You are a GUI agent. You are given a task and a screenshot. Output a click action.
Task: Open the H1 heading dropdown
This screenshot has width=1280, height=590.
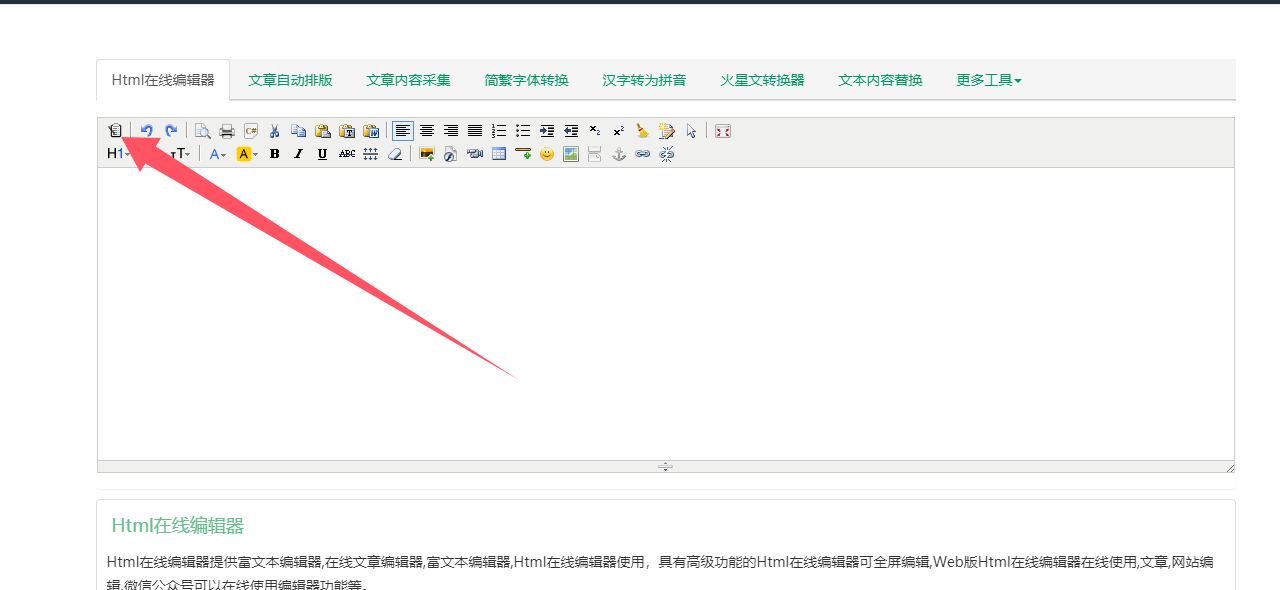(x=117, y=154)
